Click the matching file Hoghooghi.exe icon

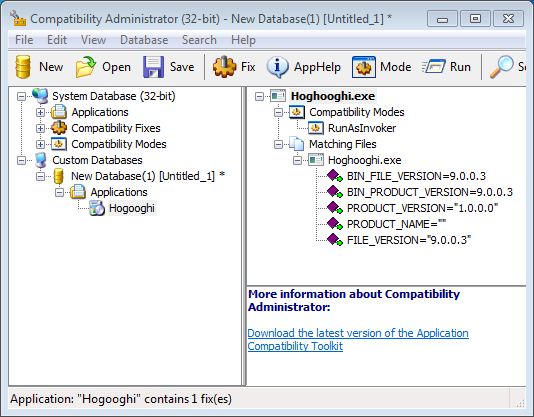click(316, 160)
